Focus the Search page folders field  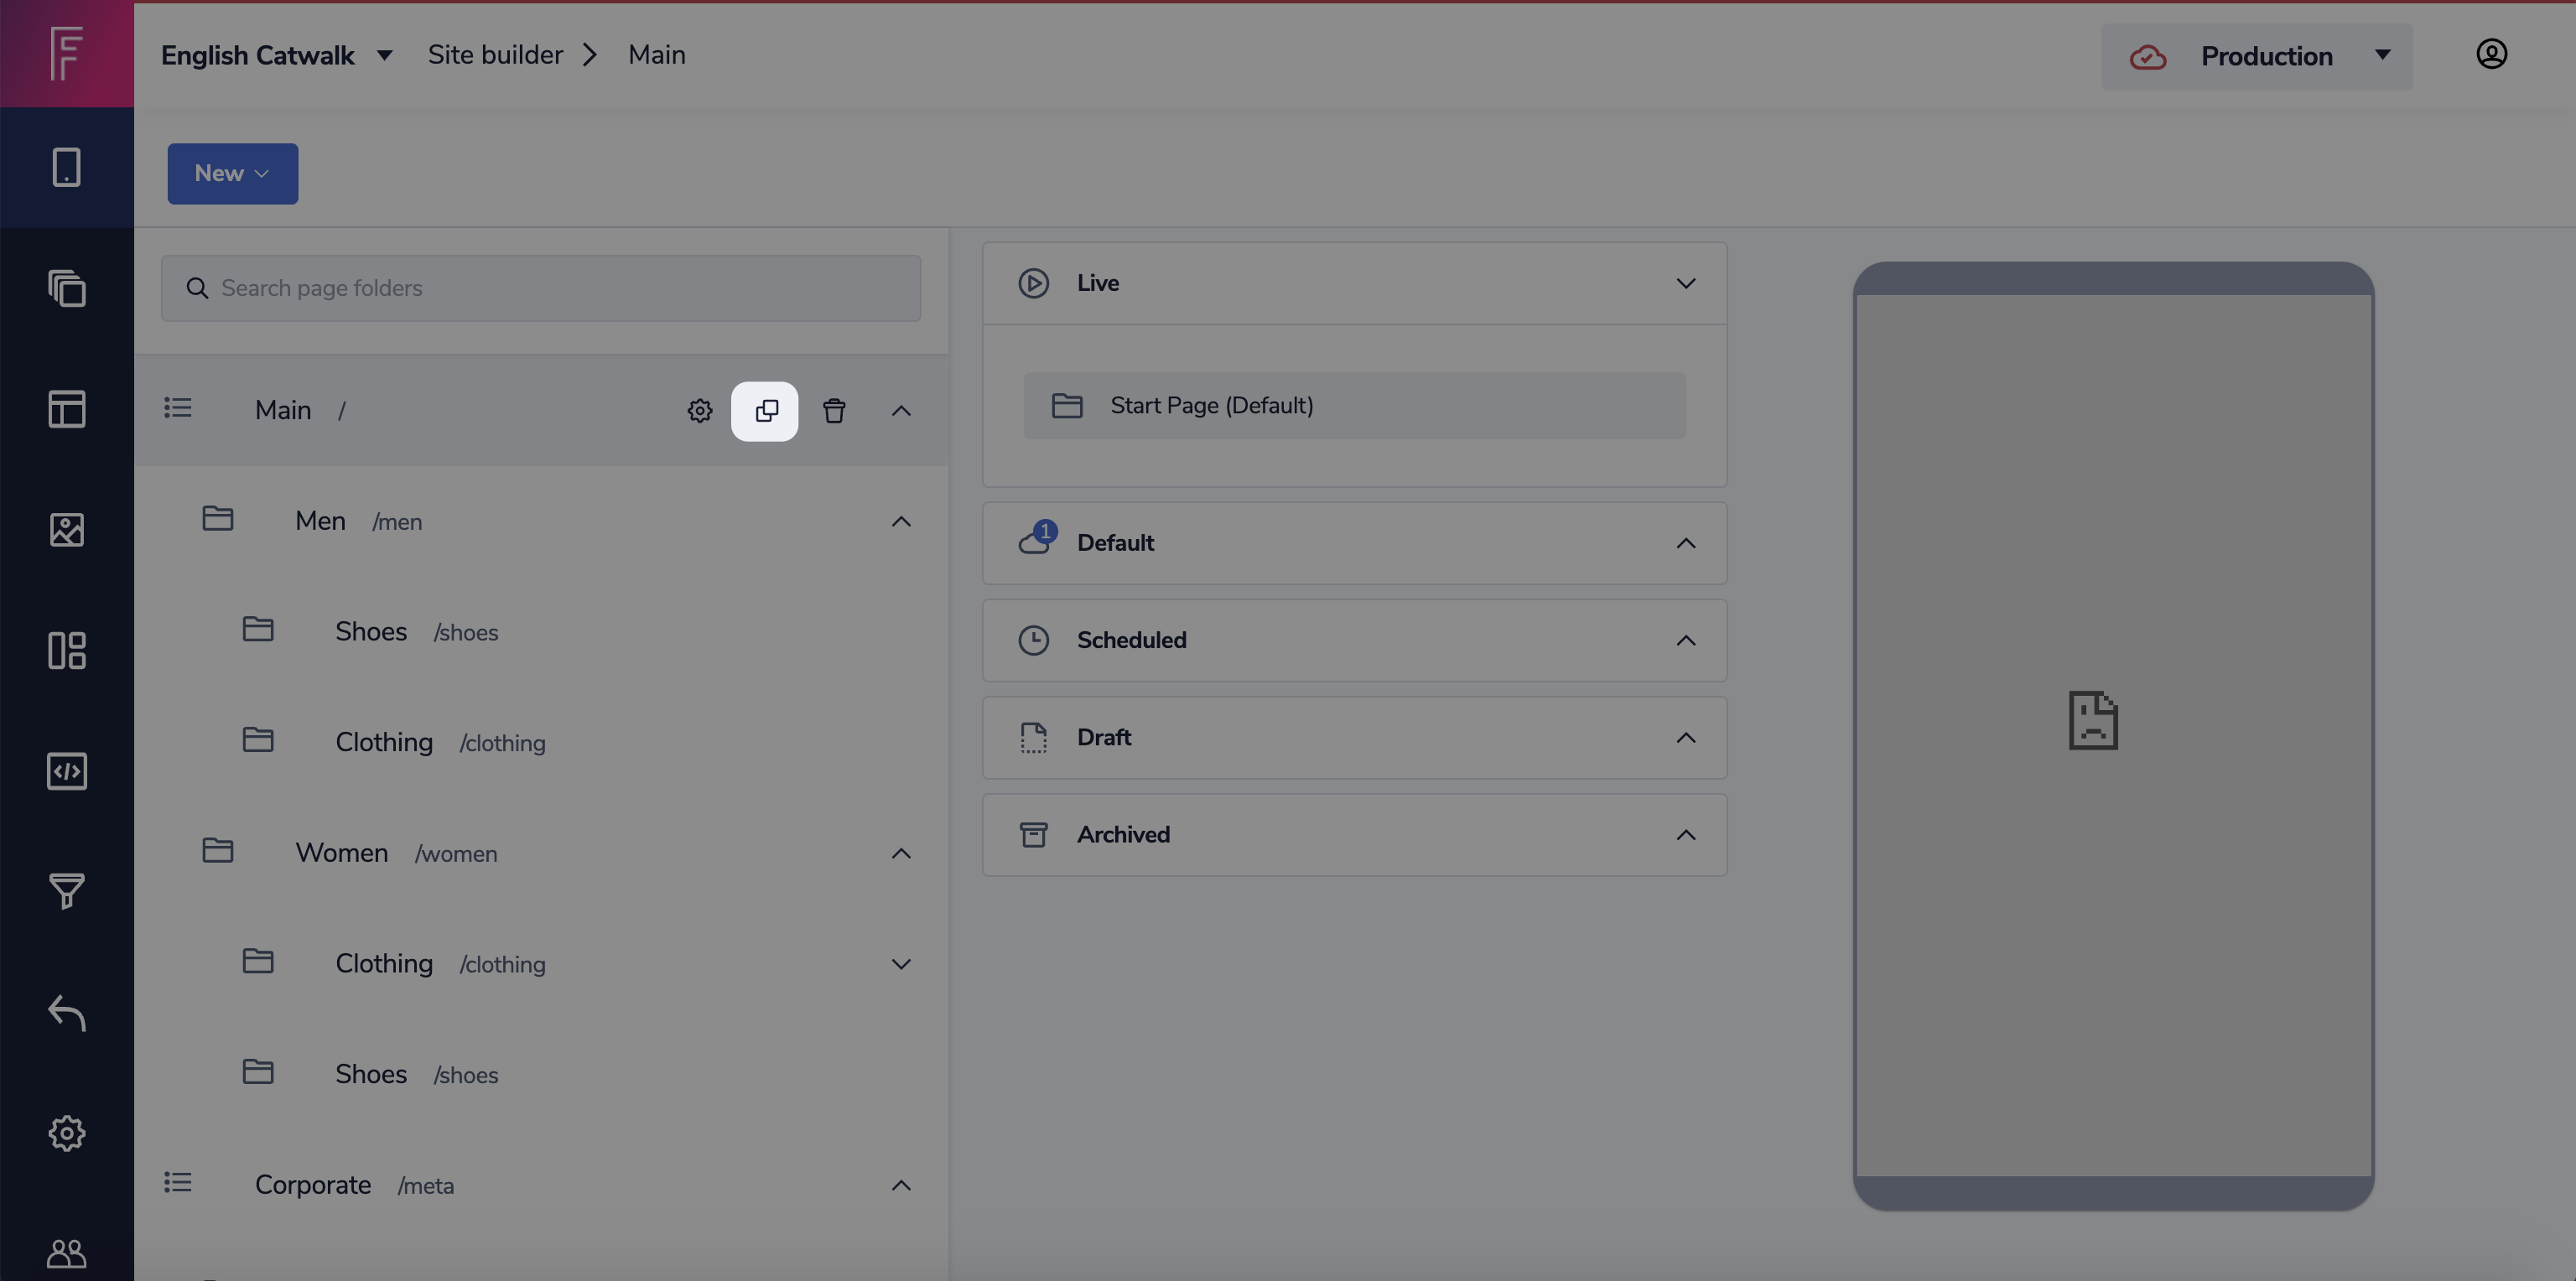(x=540, y=288)
